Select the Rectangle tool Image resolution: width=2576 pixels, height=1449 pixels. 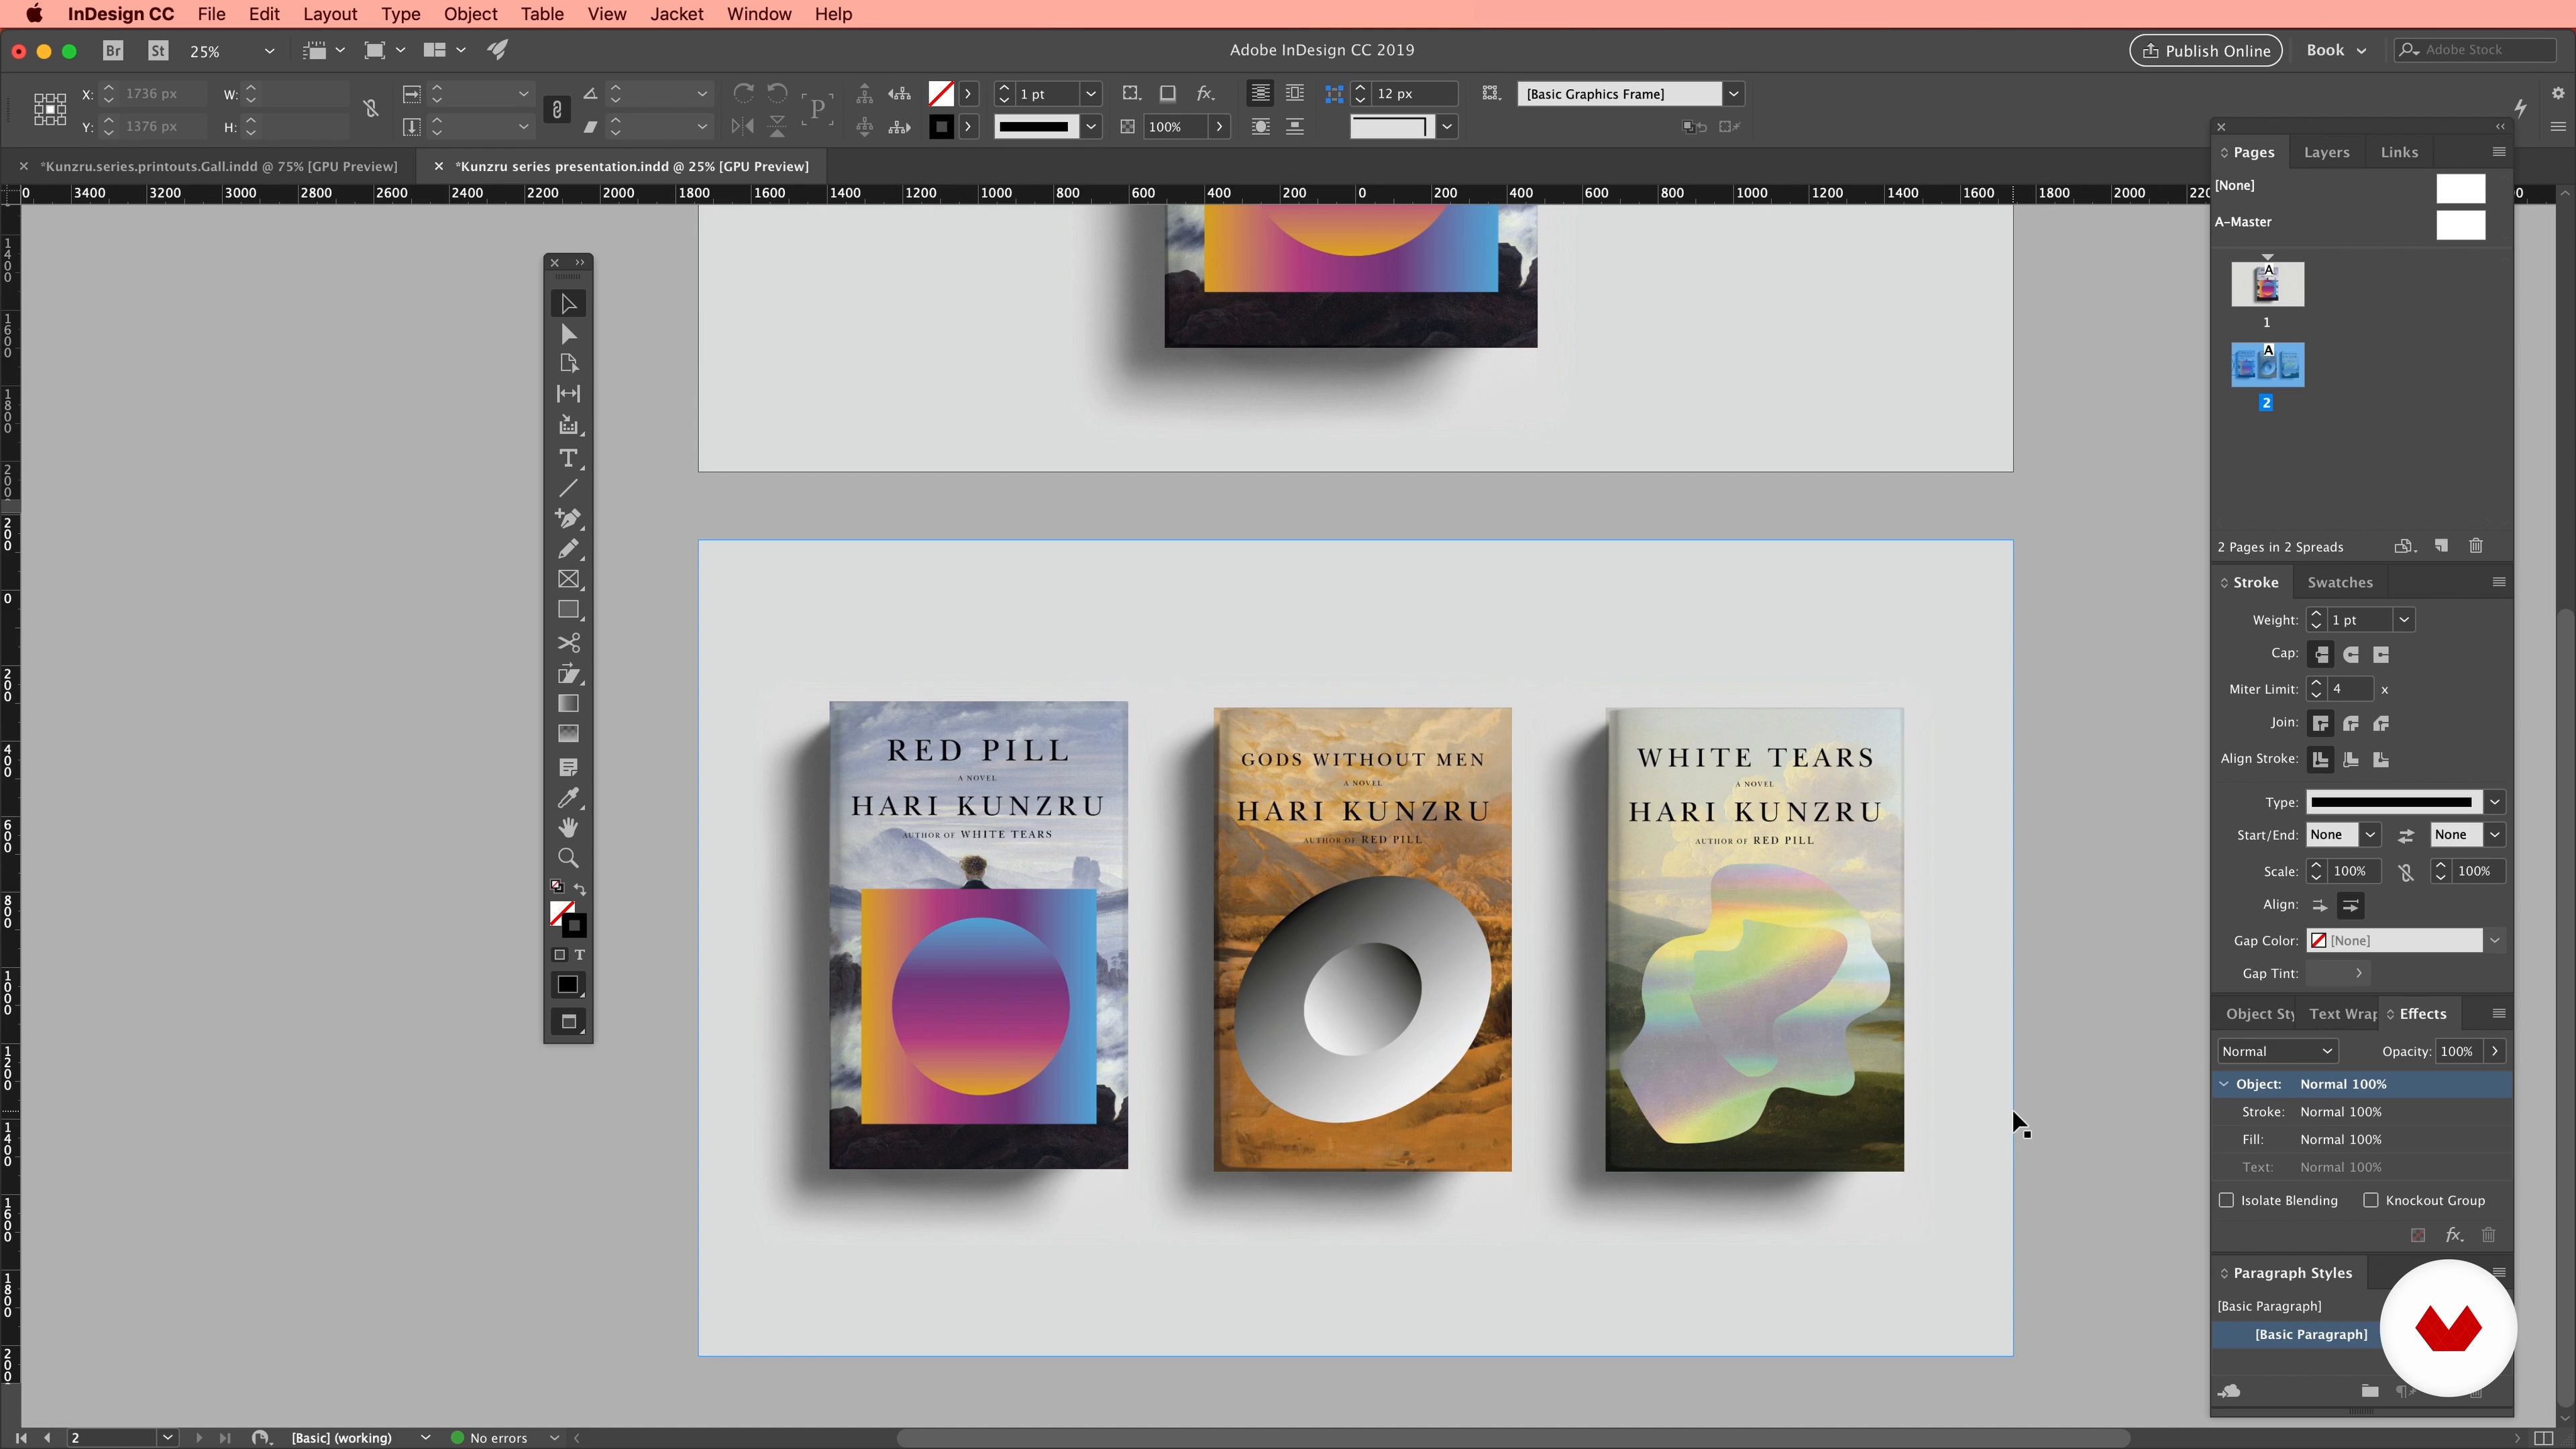tap(568, 610)
